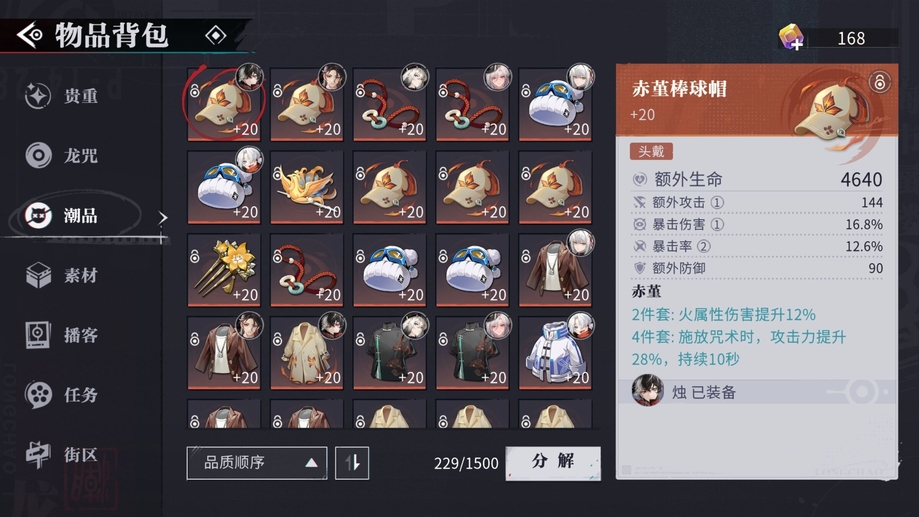Image resolution: width=919 pixels, height=517 pixels.
Task: Select the 素材 sidebar icon
Action: click(39, 275)
